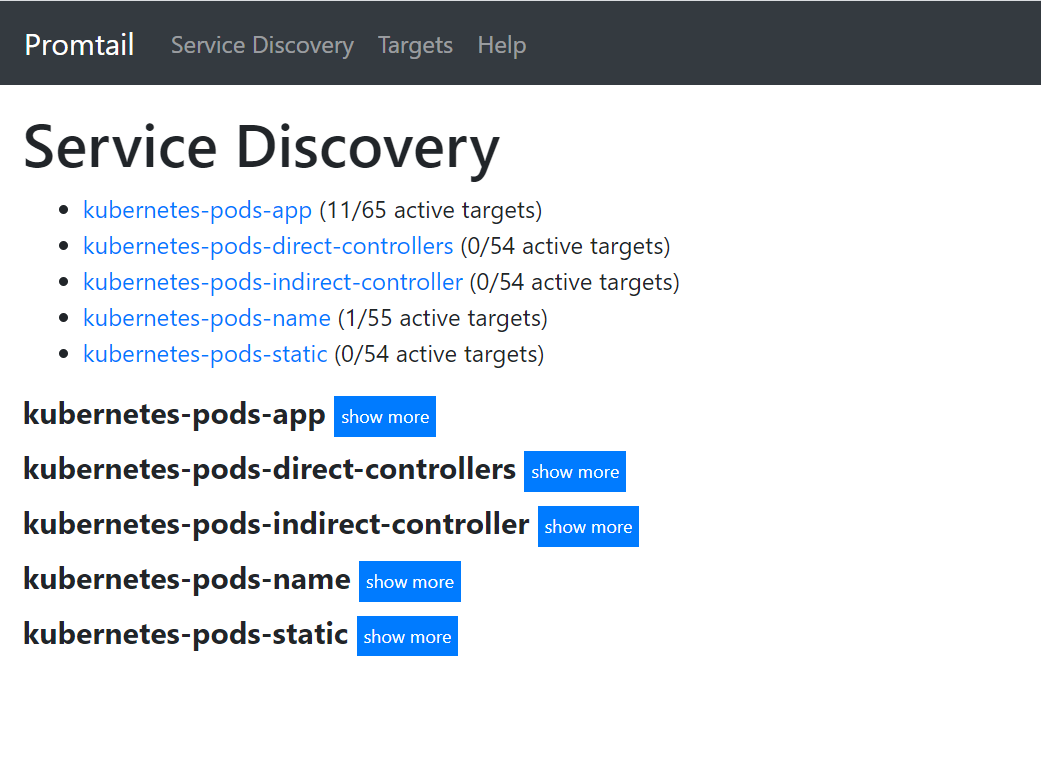Click the kubernetes-pods-name section heading
The height and width of the screenshot is (781, 1041).
tap(187, 580)
